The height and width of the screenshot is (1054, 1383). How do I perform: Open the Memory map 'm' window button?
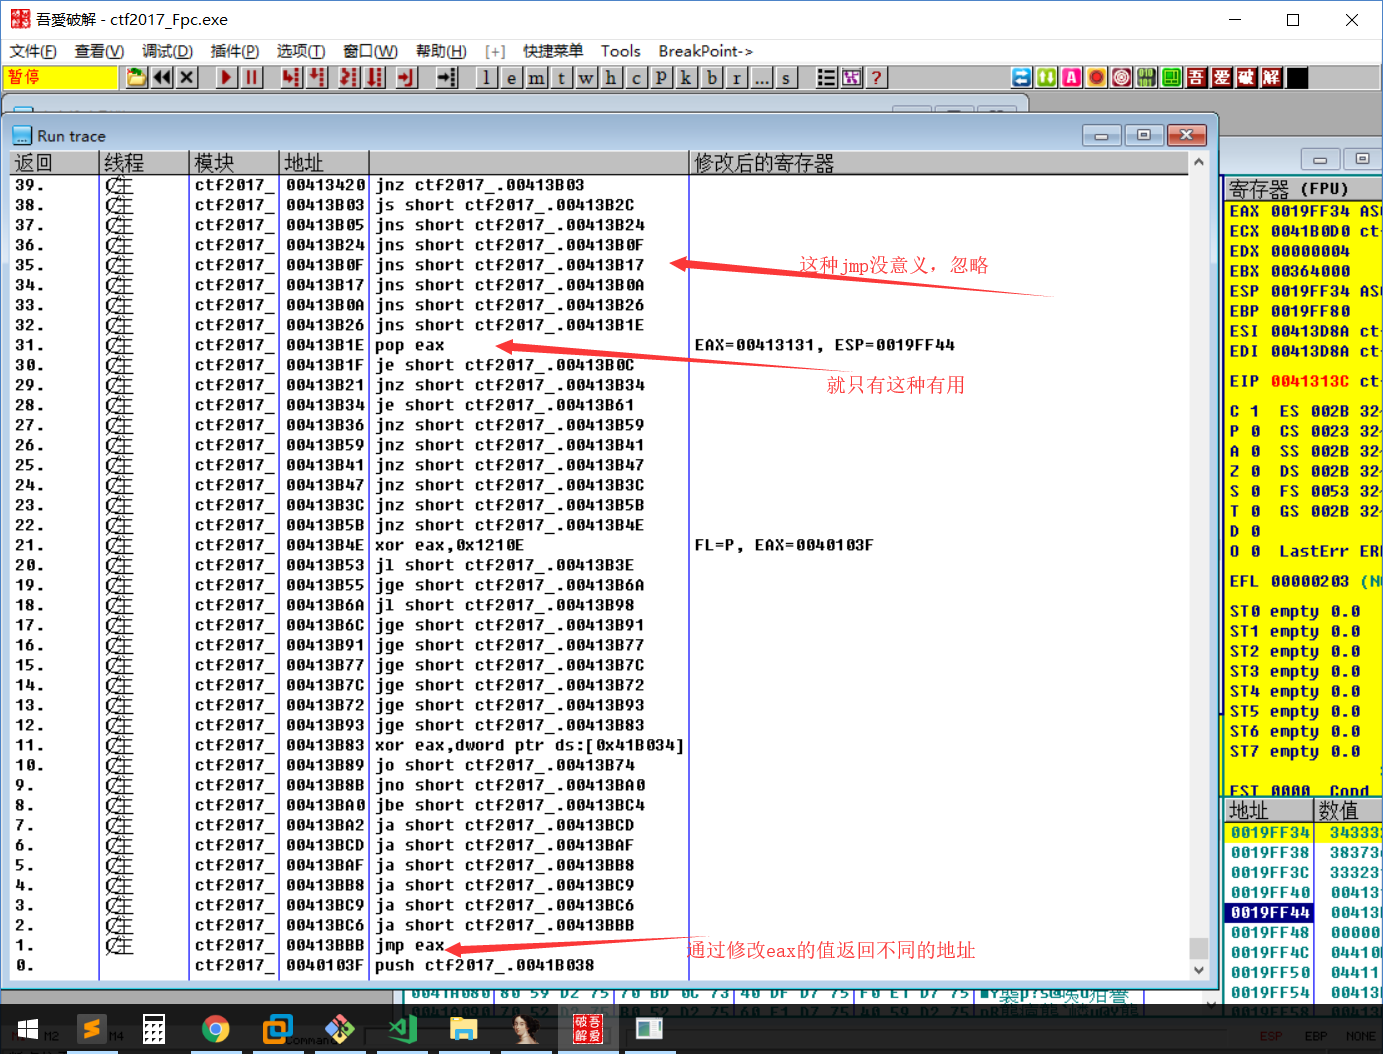[x=536, y=78]
